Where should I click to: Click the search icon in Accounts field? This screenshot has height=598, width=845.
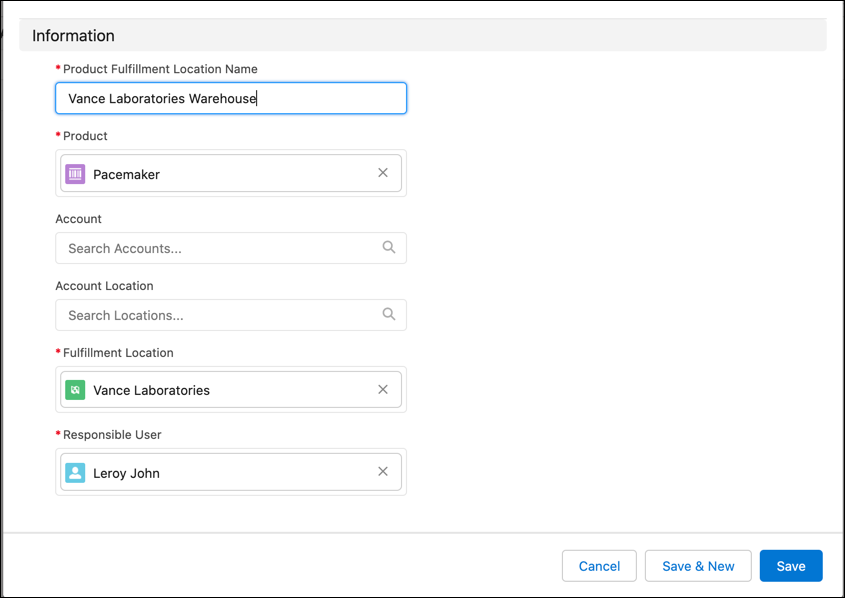(389, 248)
